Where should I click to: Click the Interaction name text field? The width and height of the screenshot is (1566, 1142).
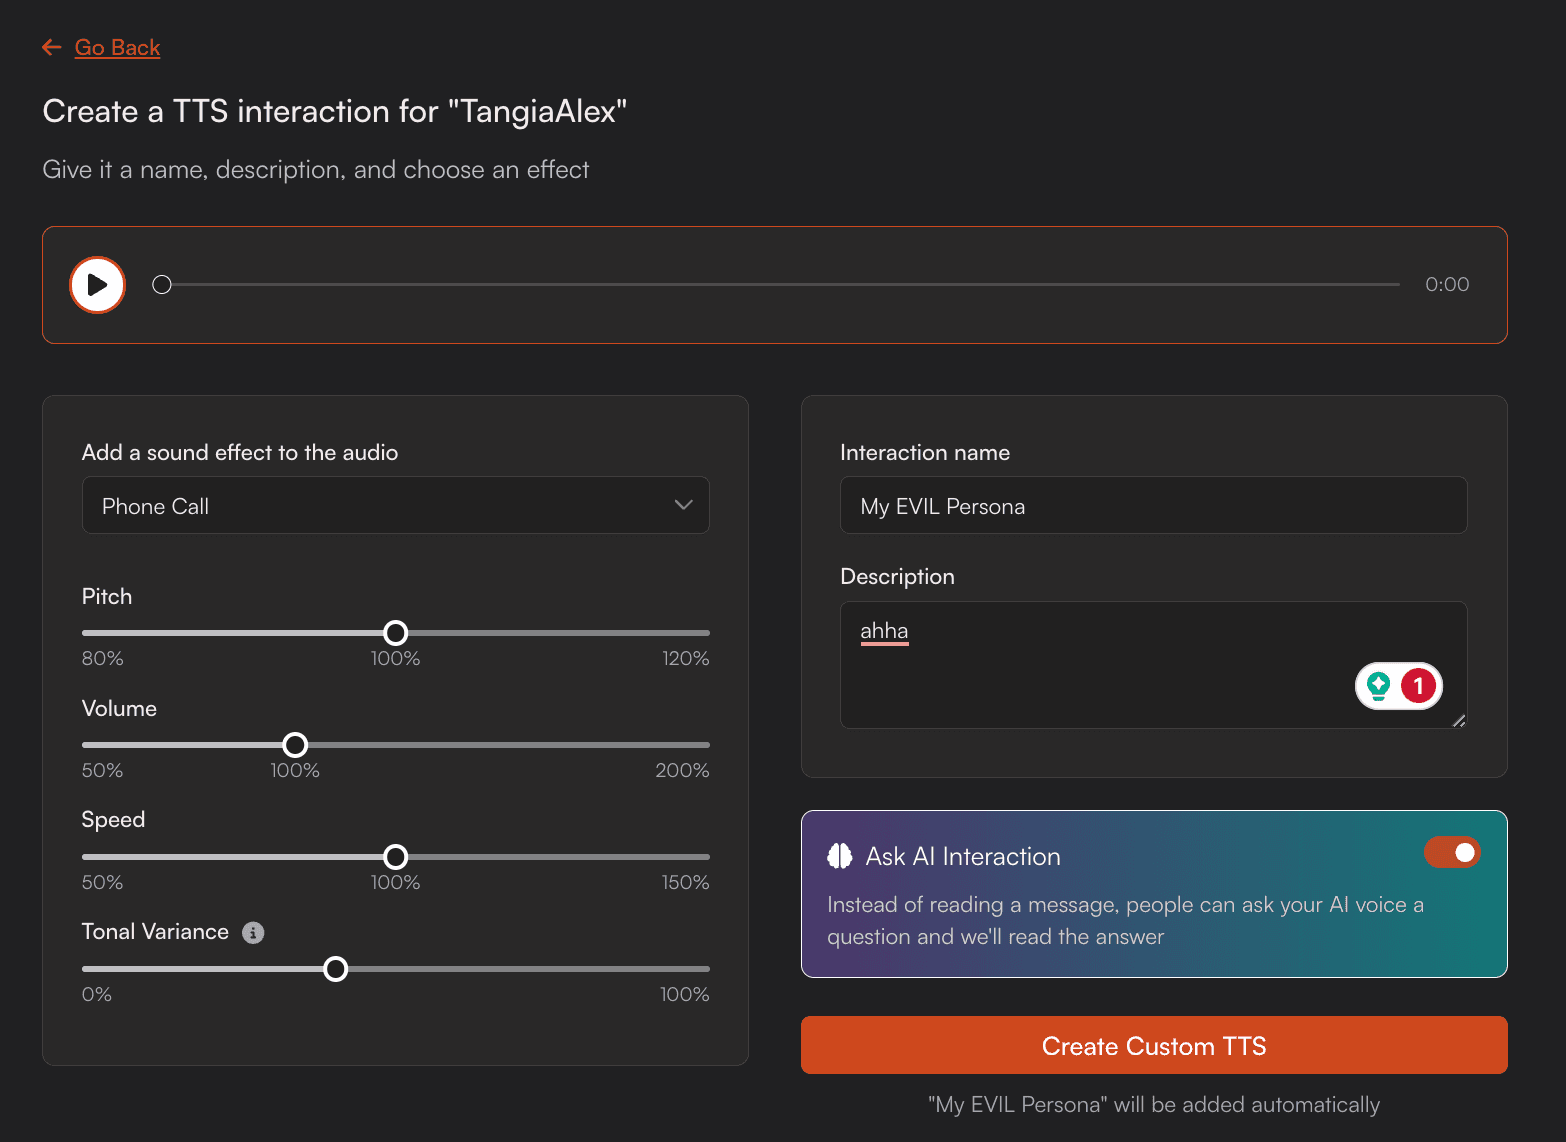(1153, 506)
